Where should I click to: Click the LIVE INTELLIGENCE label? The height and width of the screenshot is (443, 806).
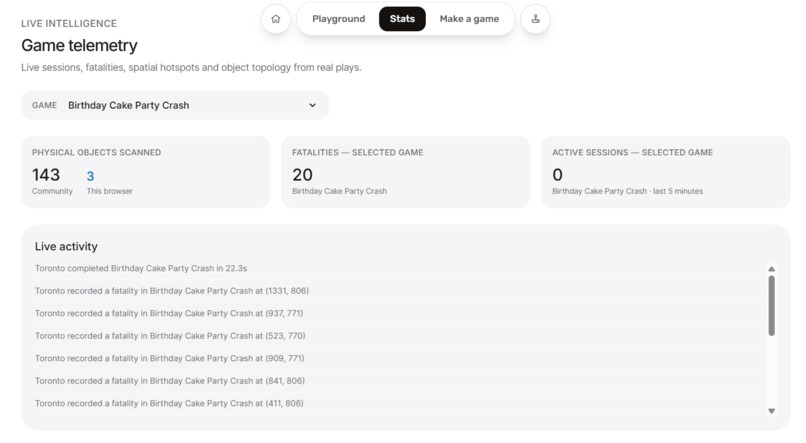pyautogui.click(x=69, y=23)
